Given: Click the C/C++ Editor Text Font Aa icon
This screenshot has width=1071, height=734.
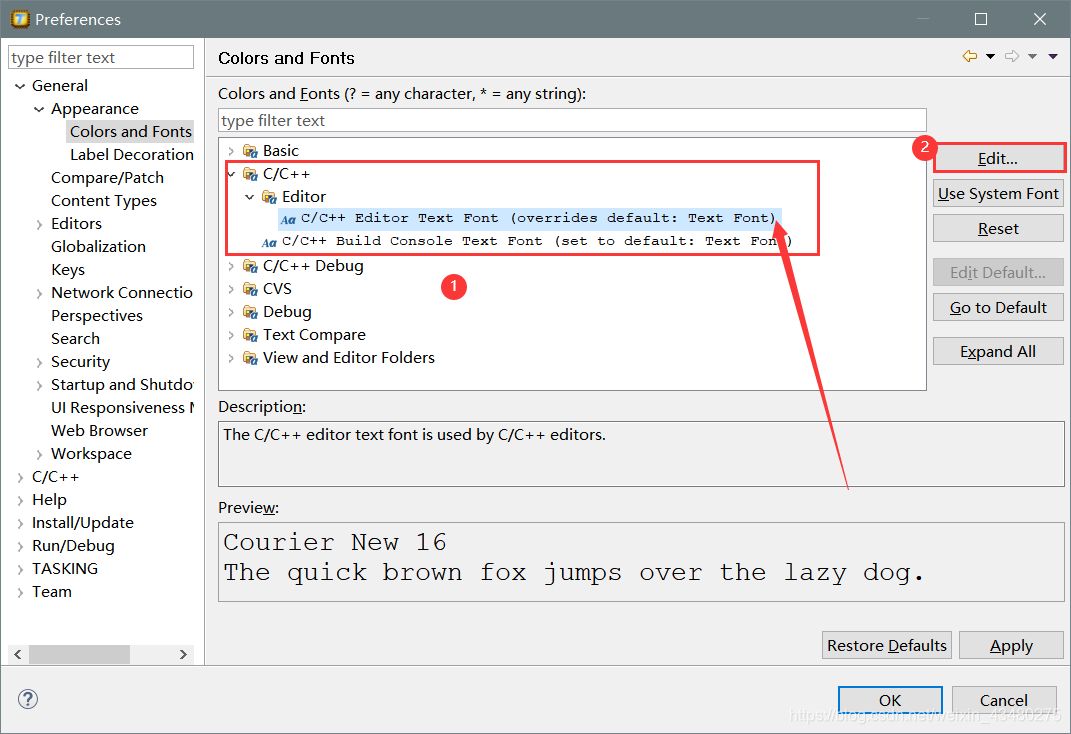Looking at the screenshot, I should (288, 219).
